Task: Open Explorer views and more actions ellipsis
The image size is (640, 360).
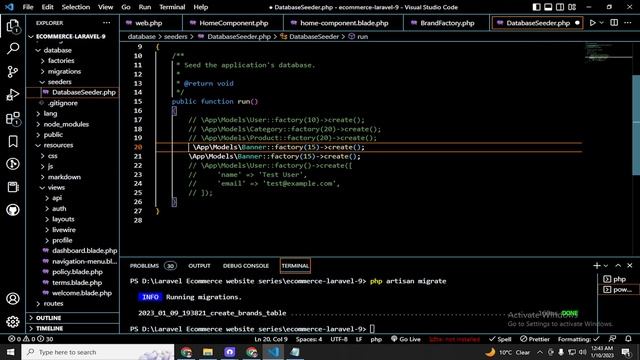Action: [107, 23]
